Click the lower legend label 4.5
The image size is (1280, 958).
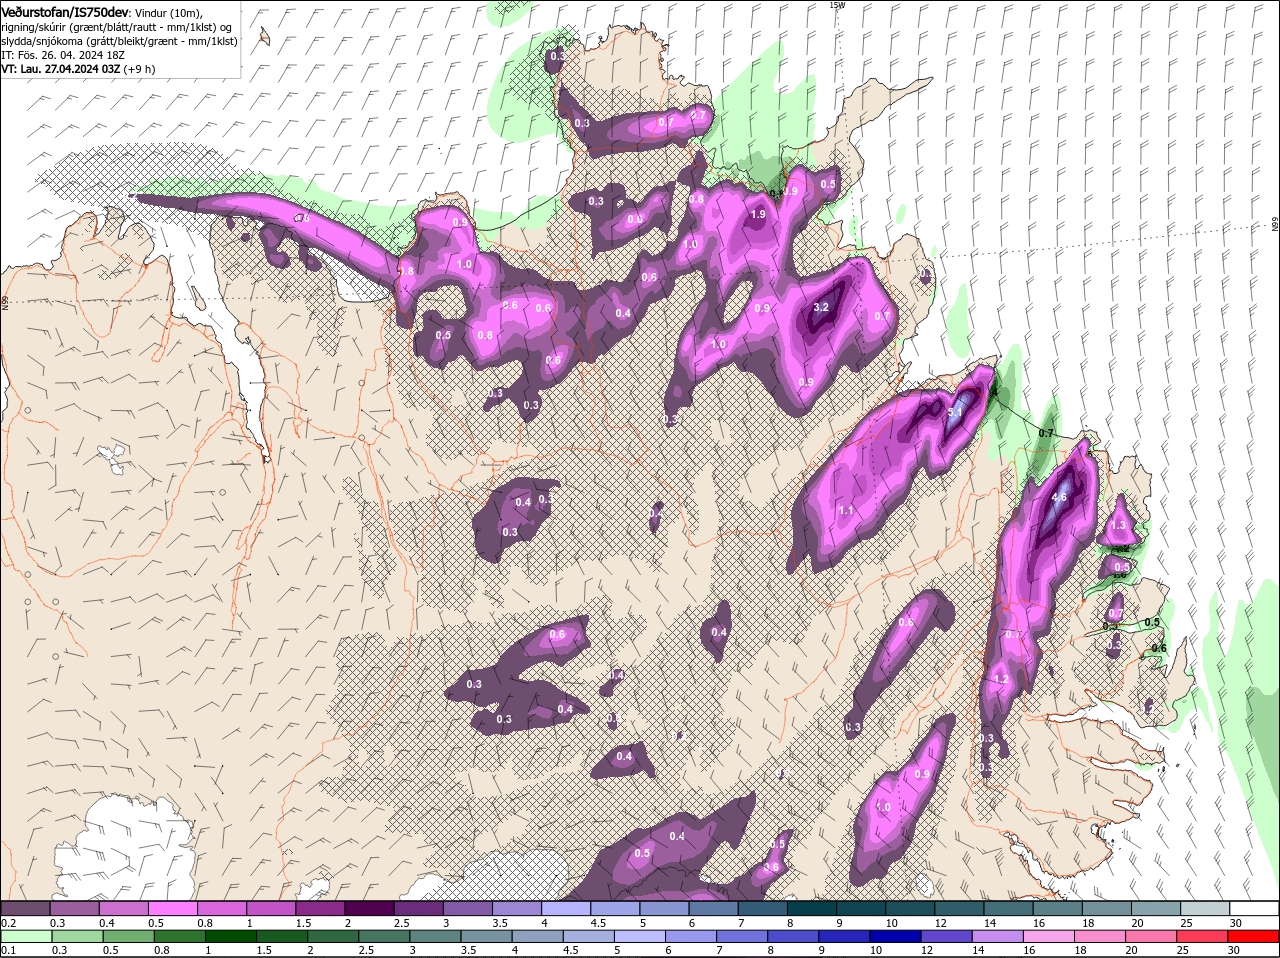(571, 950)
